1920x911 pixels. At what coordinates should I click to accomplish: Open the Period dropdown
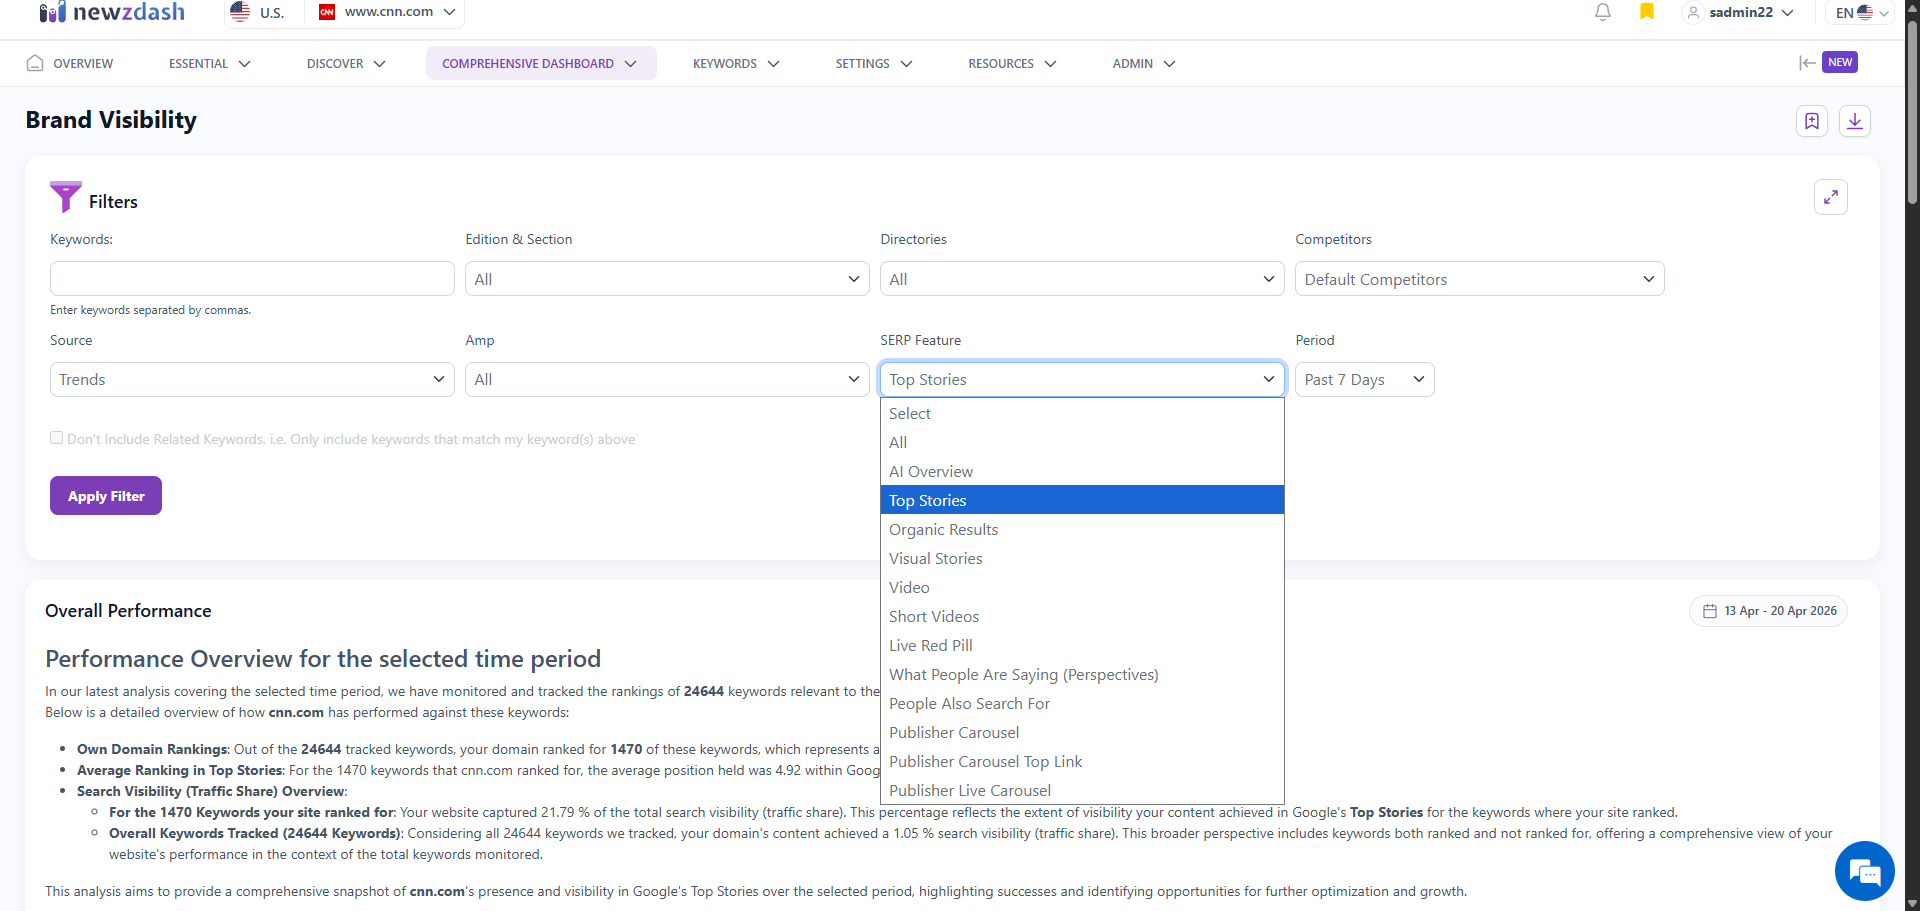point(1364,380)
